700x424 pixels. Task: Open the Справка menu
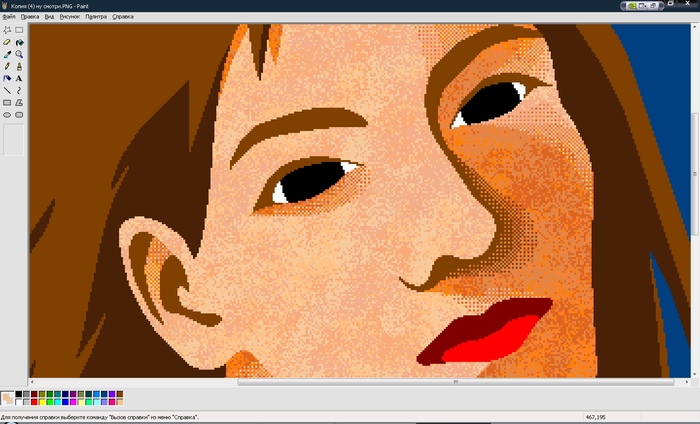(122, 17)
